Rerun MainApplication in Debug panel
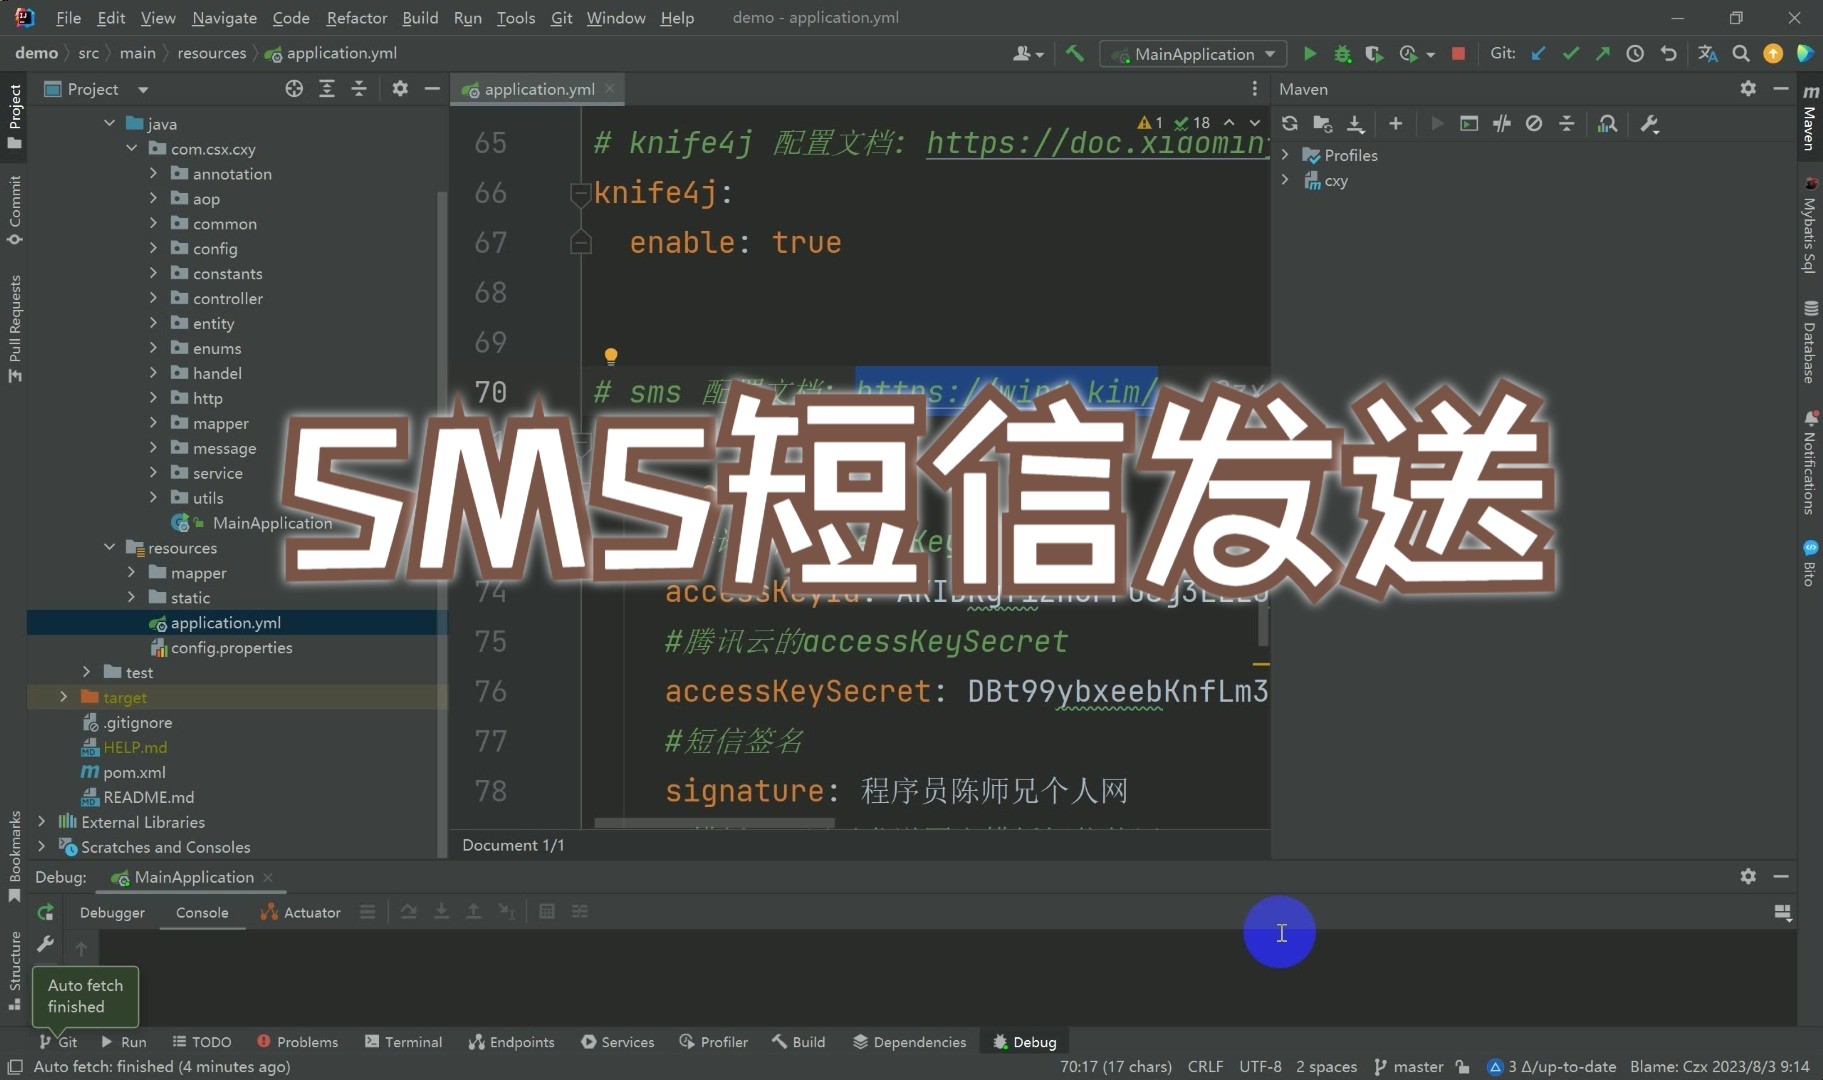This screenshot has width=1823, height=1080. pyautogui.click(x=46, y=912)
